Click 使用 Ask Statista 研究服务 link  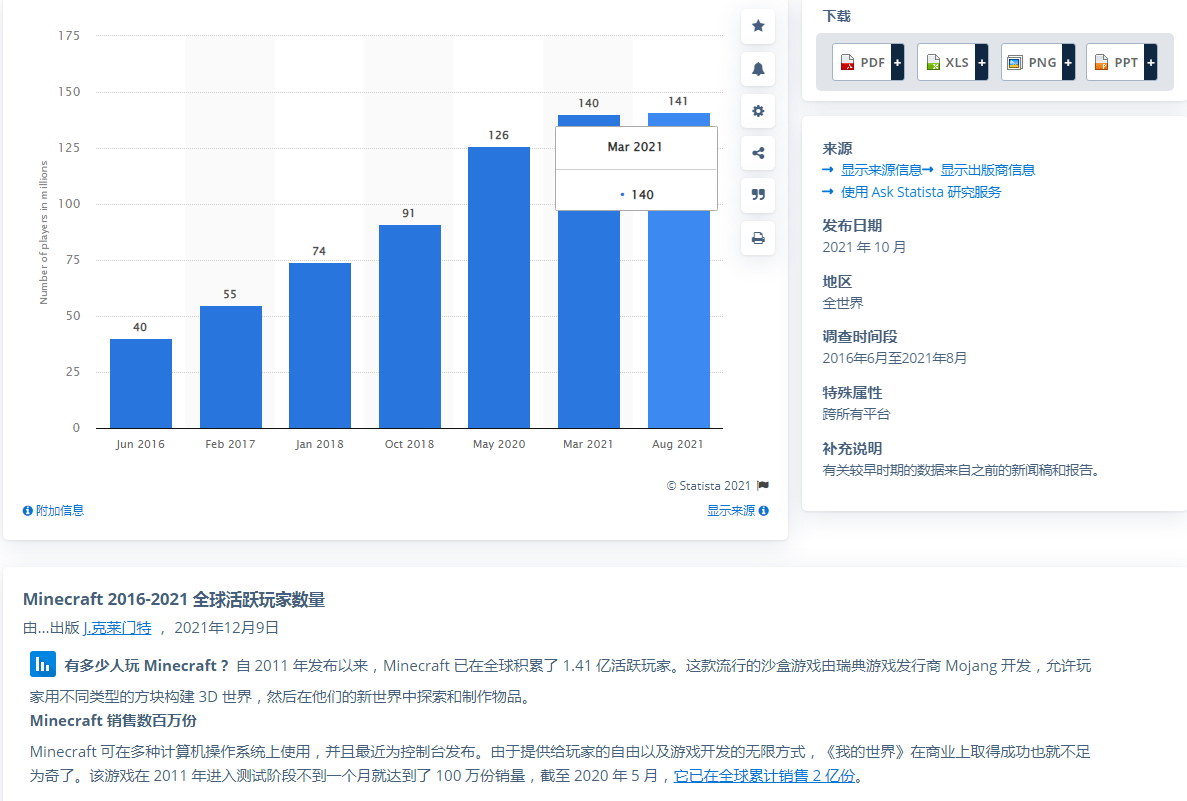[919, 192]
